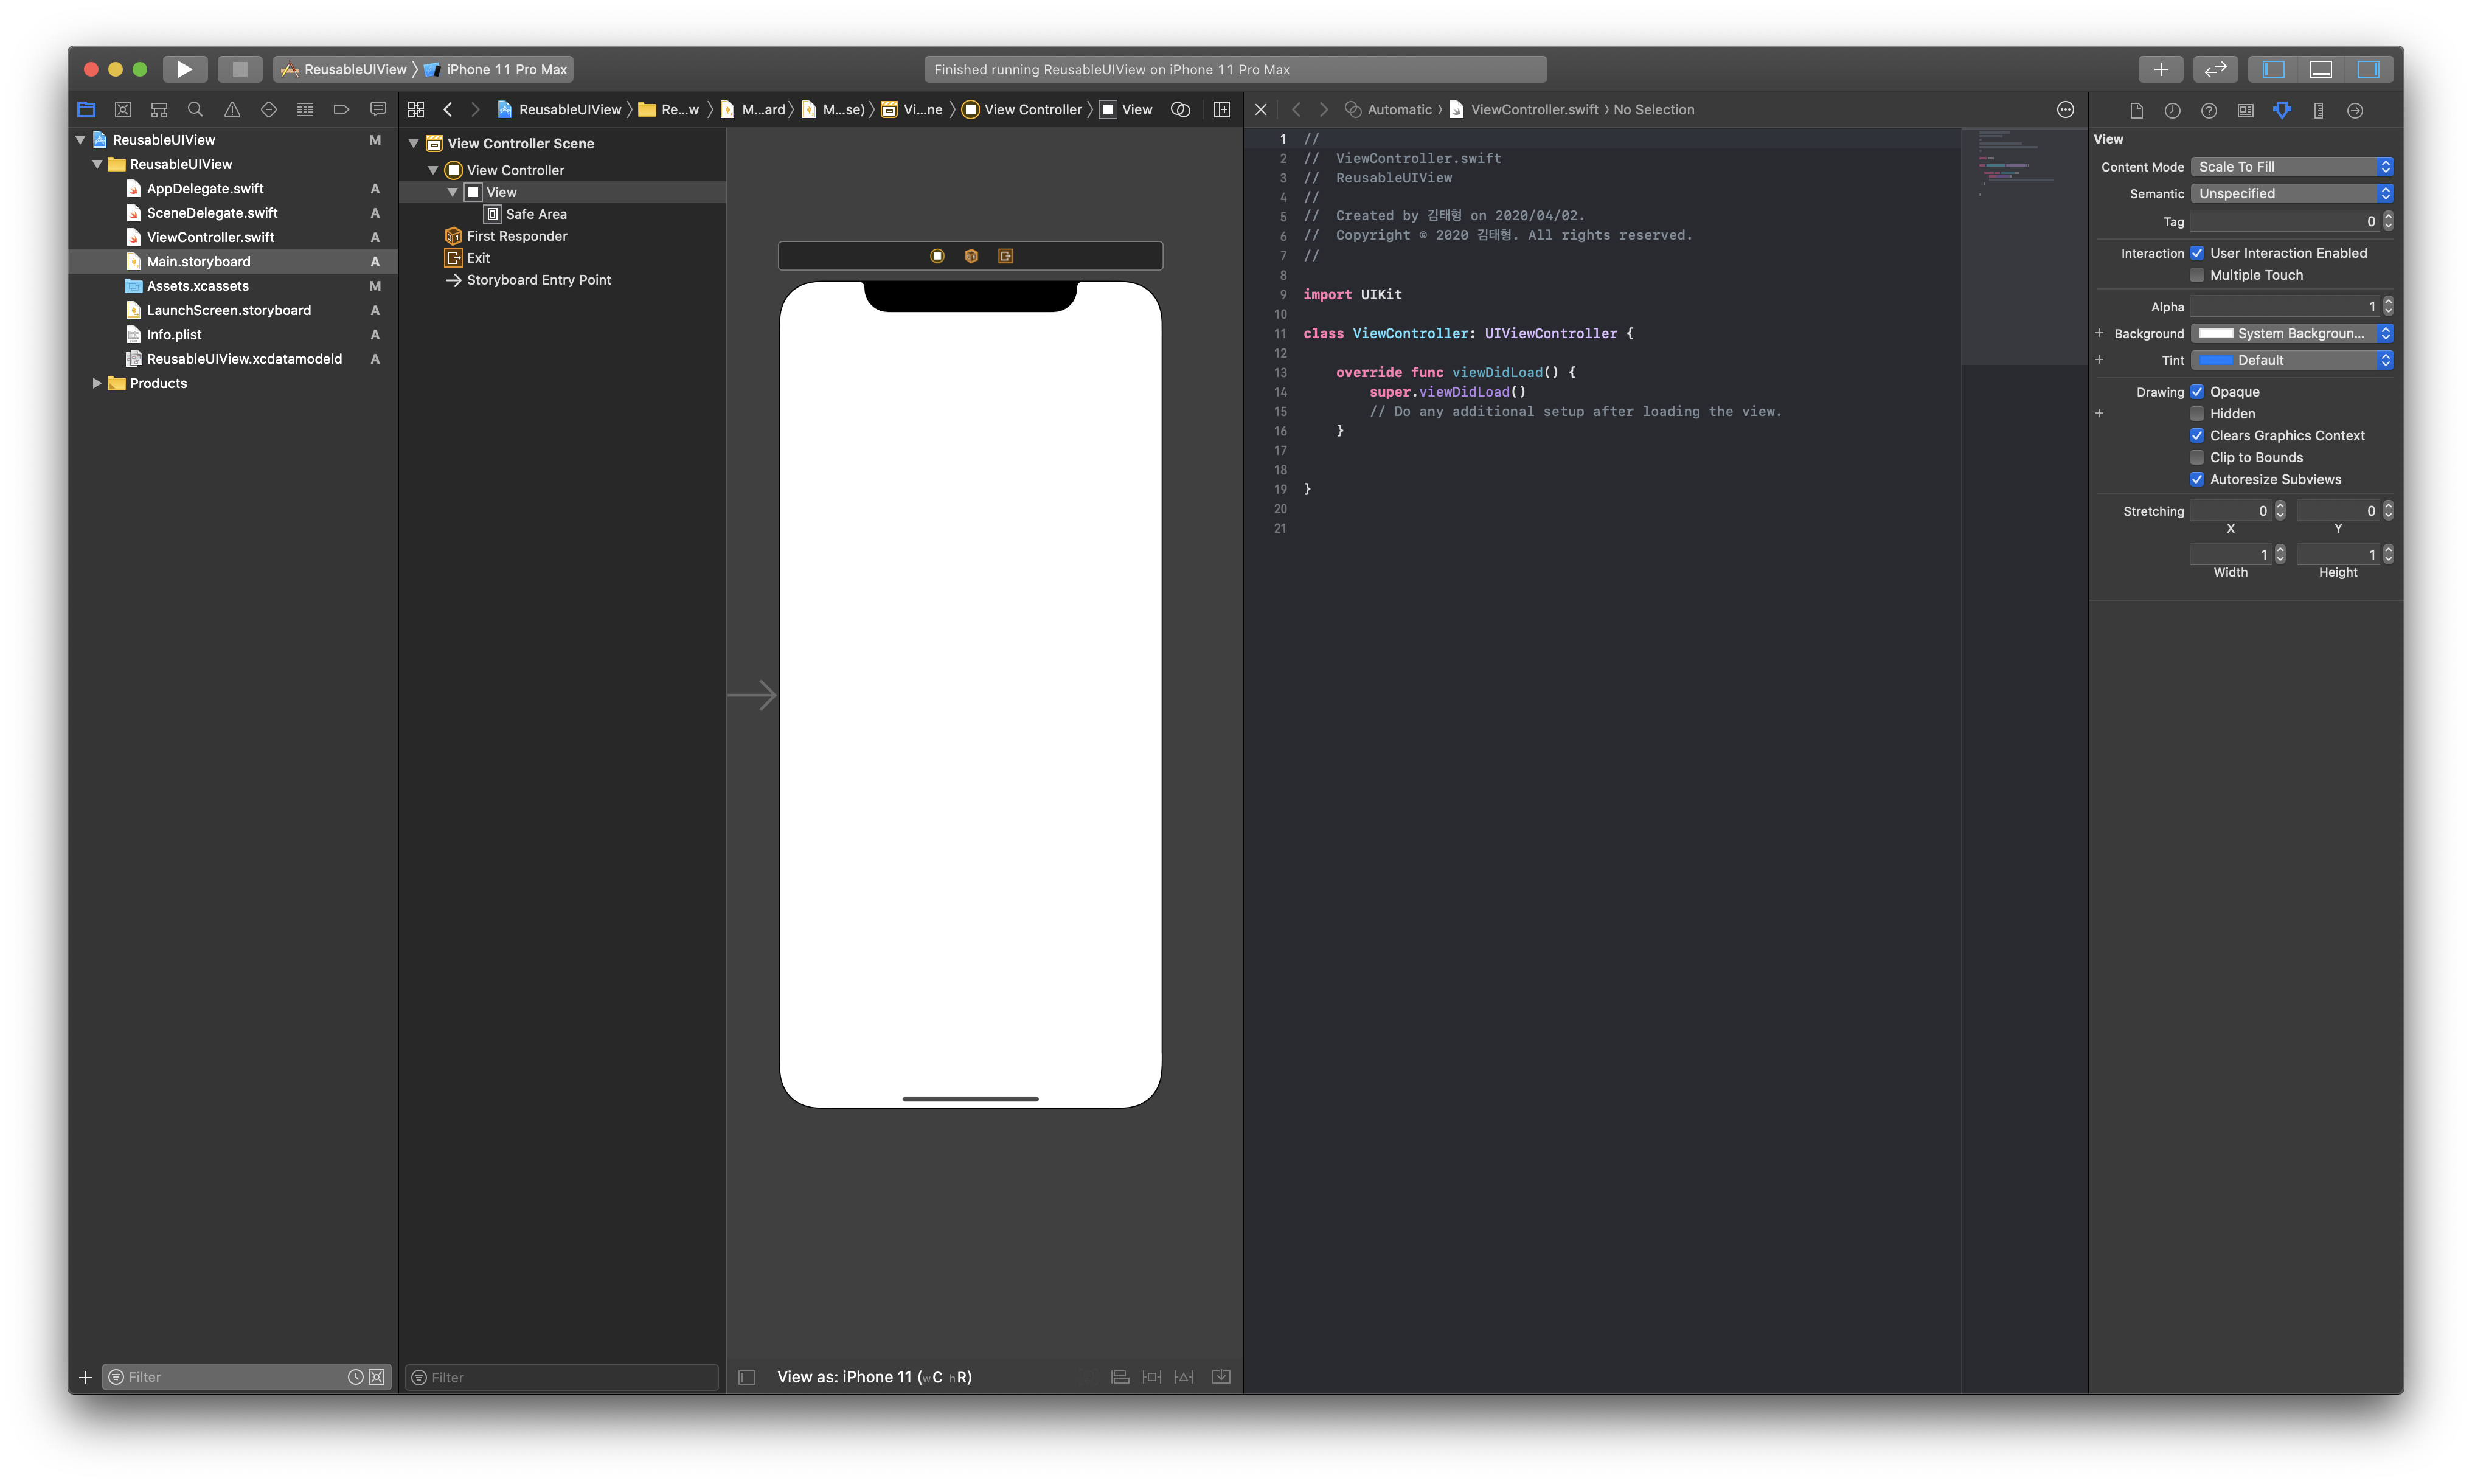
Task: Click the Background color swatch
Action: (2216, 334)
